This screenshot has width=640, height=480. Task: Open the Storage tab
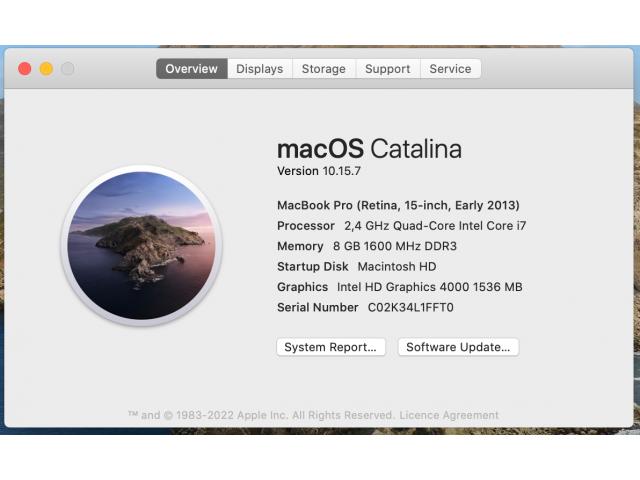324,69
